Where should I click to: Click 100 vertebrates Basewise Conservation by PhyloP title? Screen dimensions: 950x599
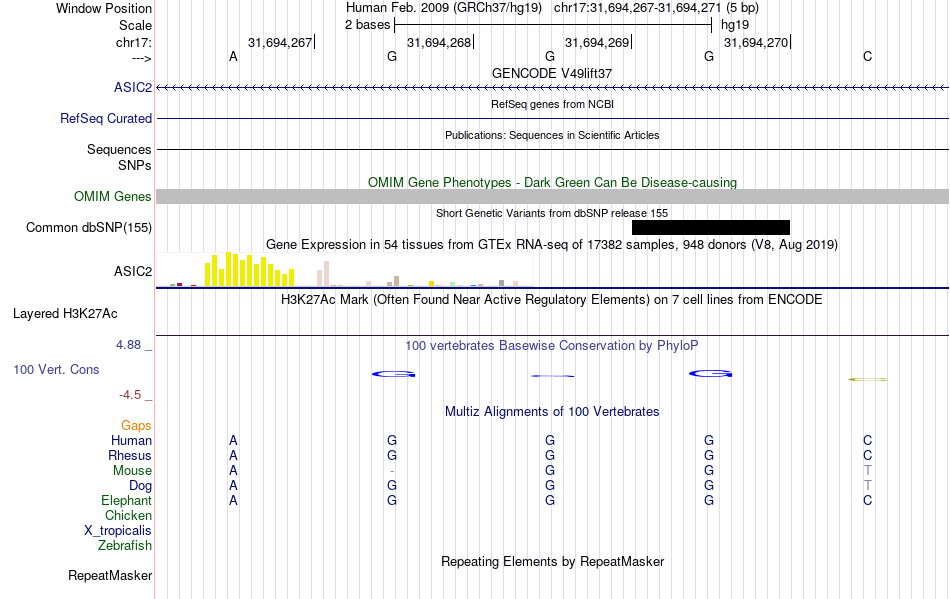tap(552, 346)
